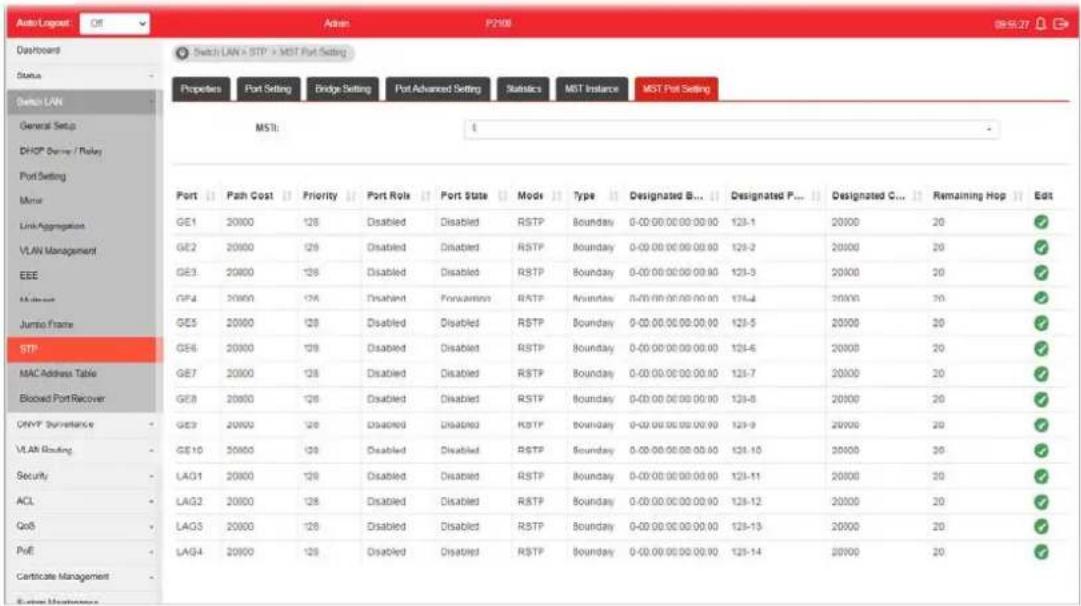Switch to the Bridge Setting tab

point(343,89)
